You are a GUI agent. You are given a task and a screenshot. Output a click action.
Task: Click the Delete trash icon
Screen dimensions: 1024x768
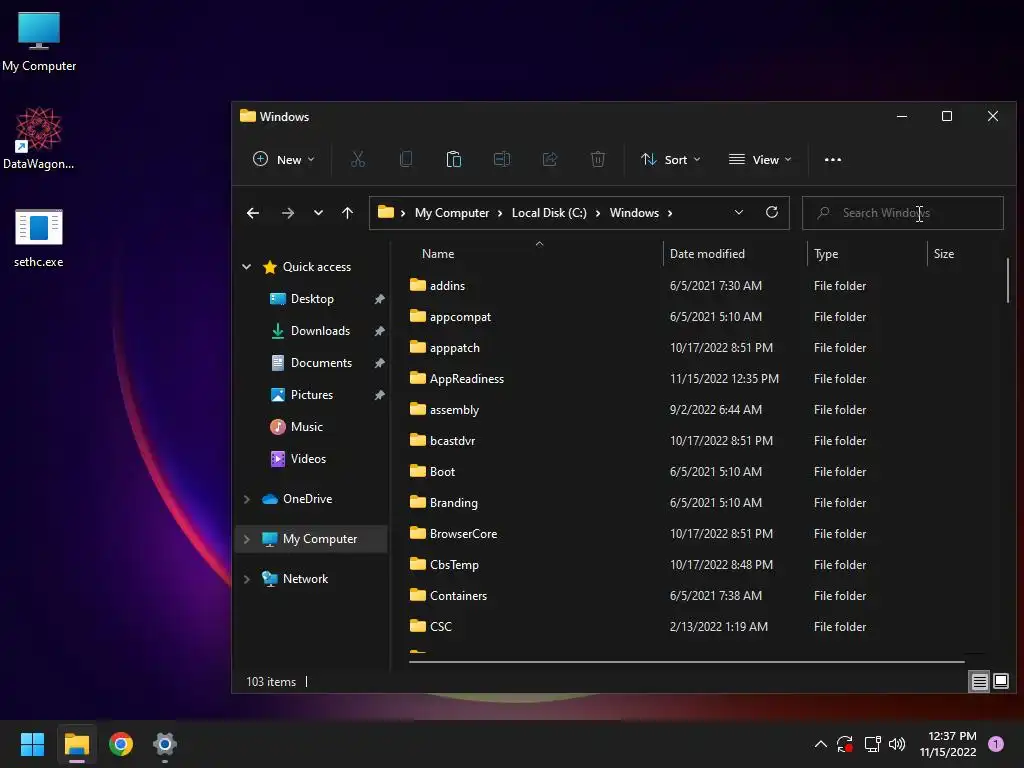coord(598,159)
